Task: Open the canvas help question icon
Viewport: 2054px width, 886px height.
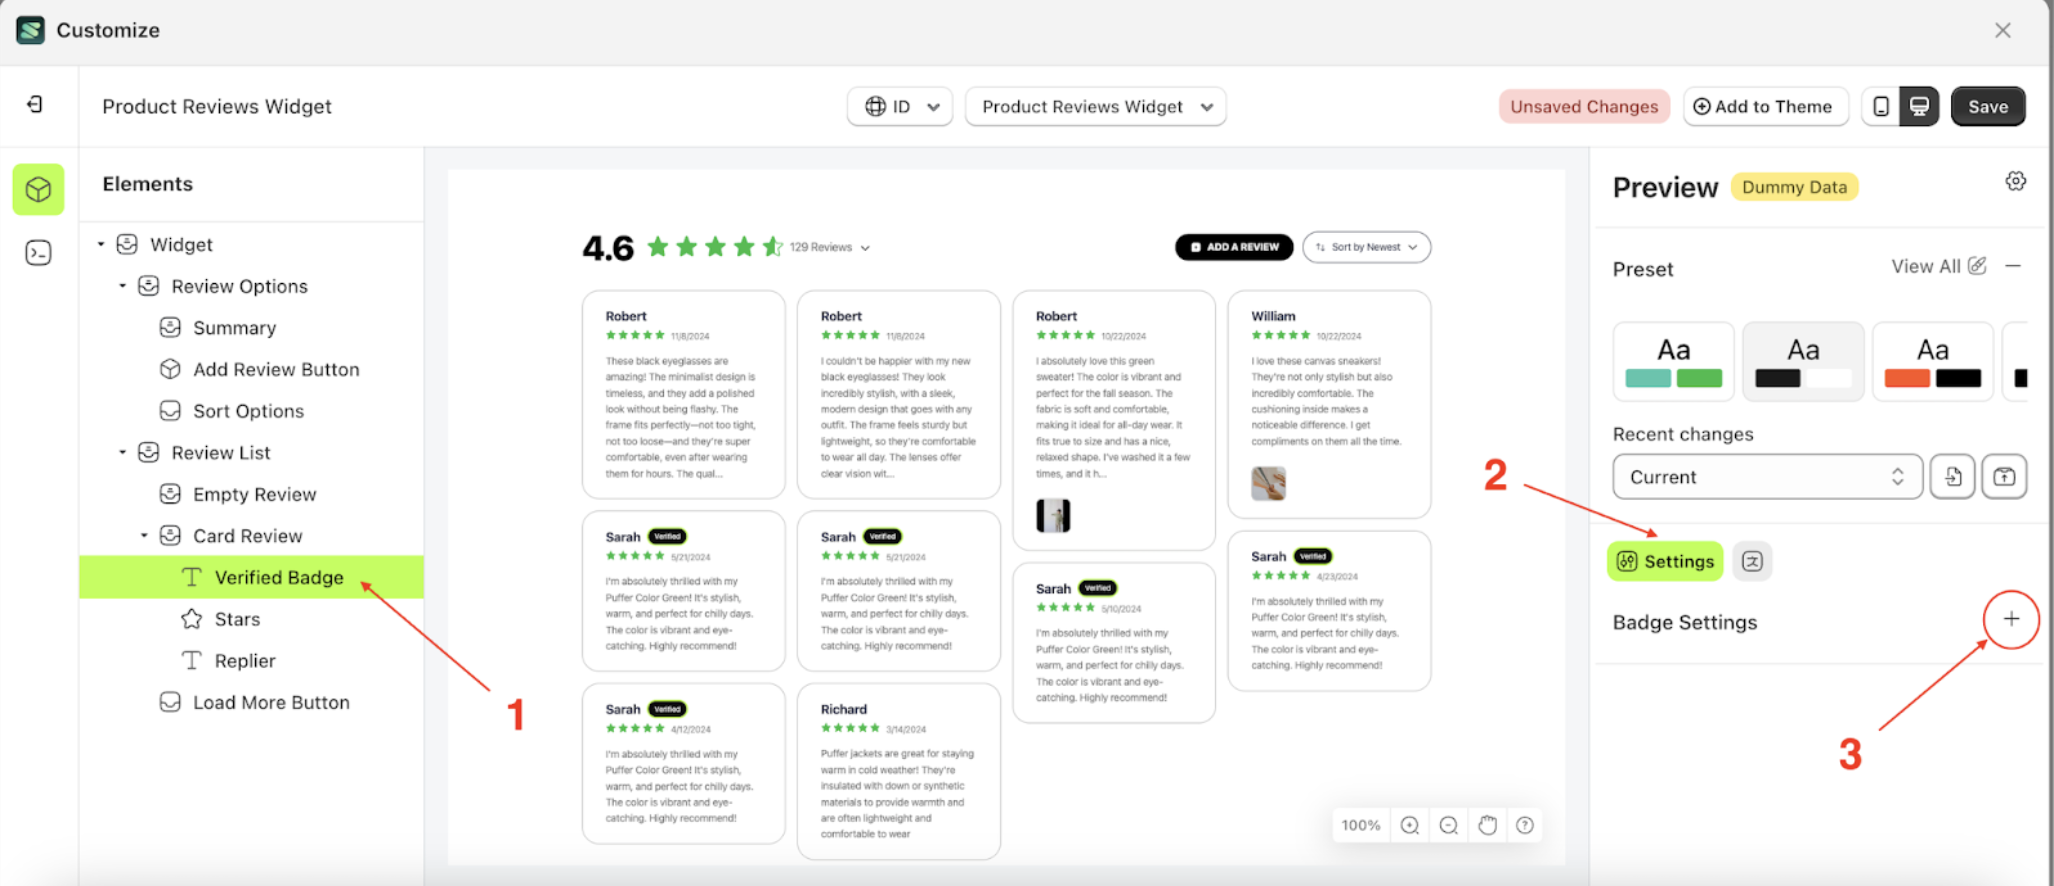Action: [x=1525, y=825]
